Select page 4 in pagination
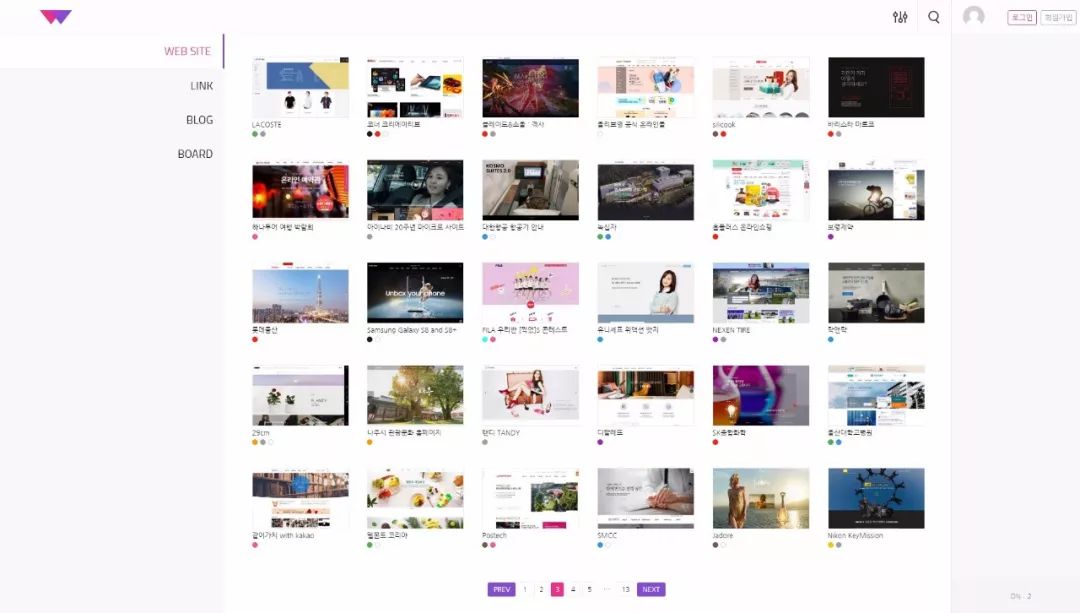 (x=573, y=590)
